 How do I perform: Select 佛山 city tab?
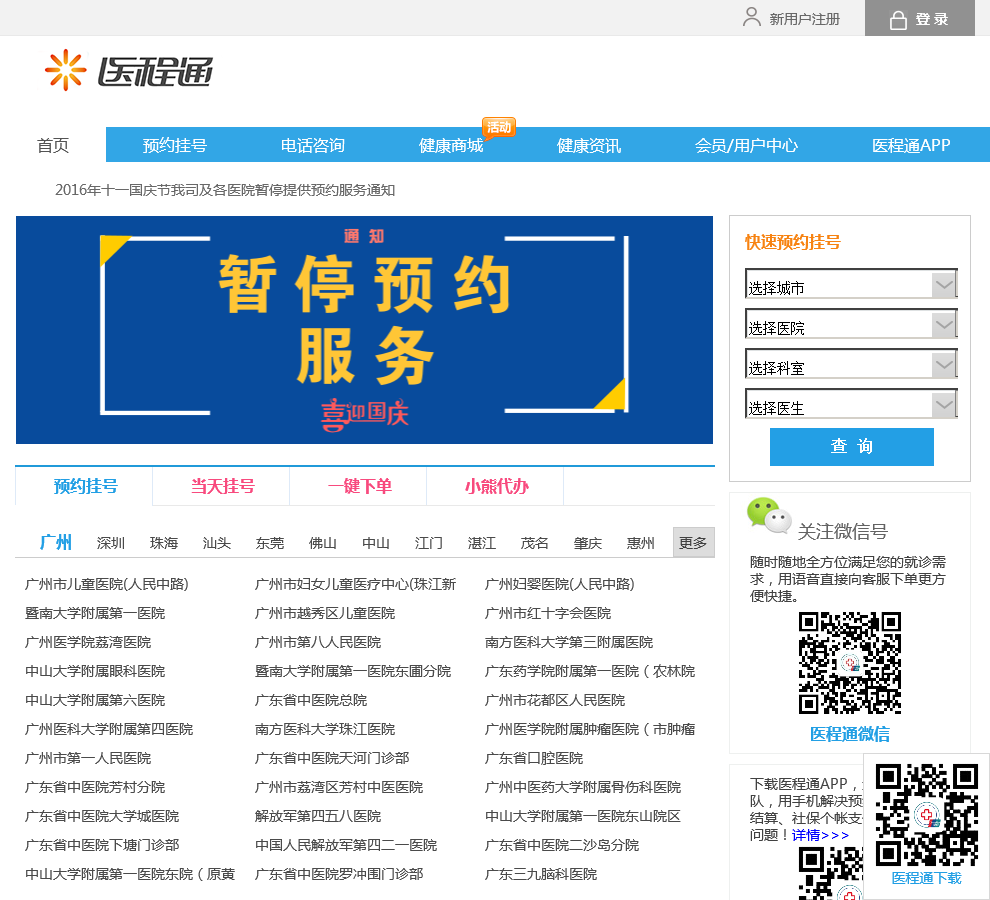pyautogui.click(x=323, y=543)
